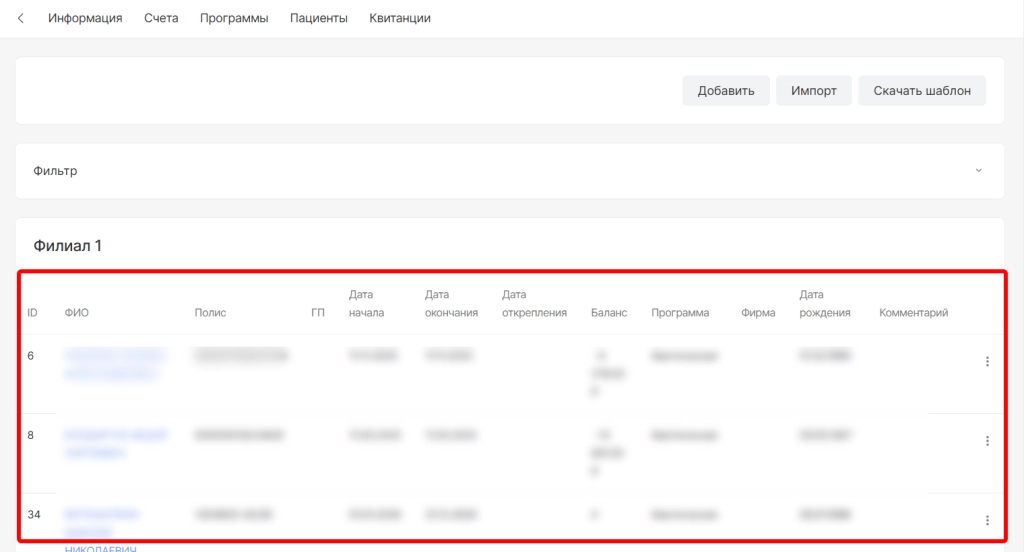Click the Дата рождения column header
This screenshot has height=552, width=1024.
pyautogui.click(x=824, y=303)
